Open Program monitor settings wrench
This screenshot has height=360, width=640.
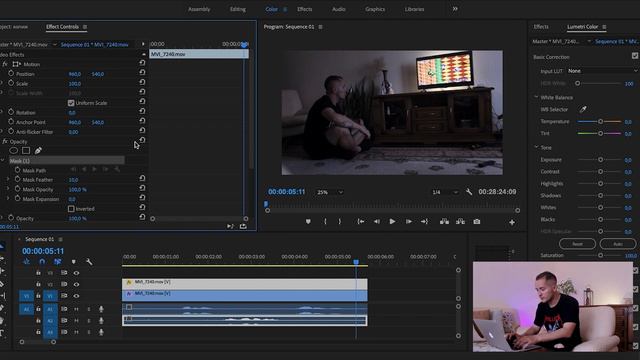pyautogui.click(x=469, y=192)
